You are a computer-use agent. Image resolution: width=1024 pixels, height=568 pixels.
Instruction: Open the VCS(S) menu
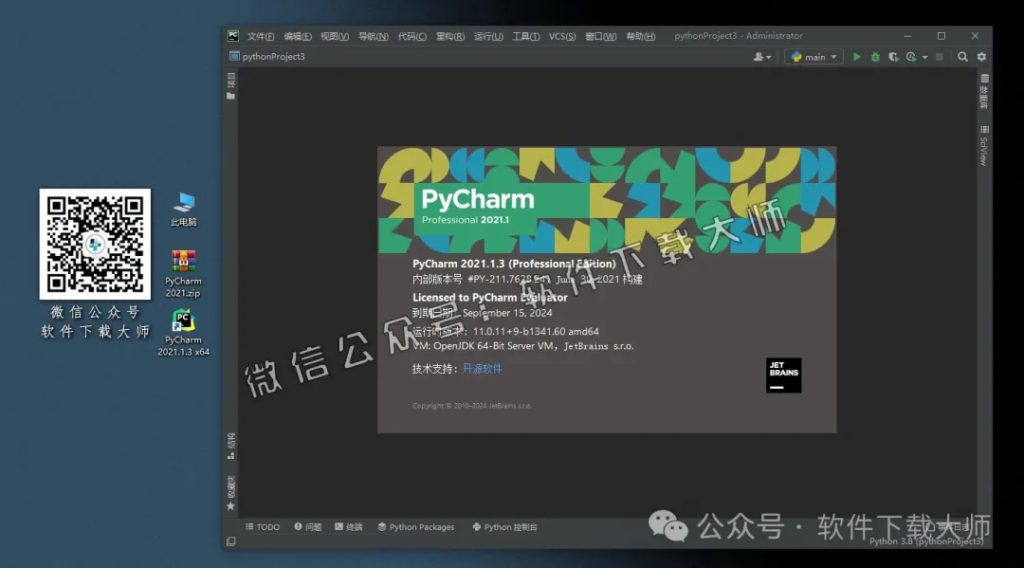pyautogui.click(x=562, y=37)
